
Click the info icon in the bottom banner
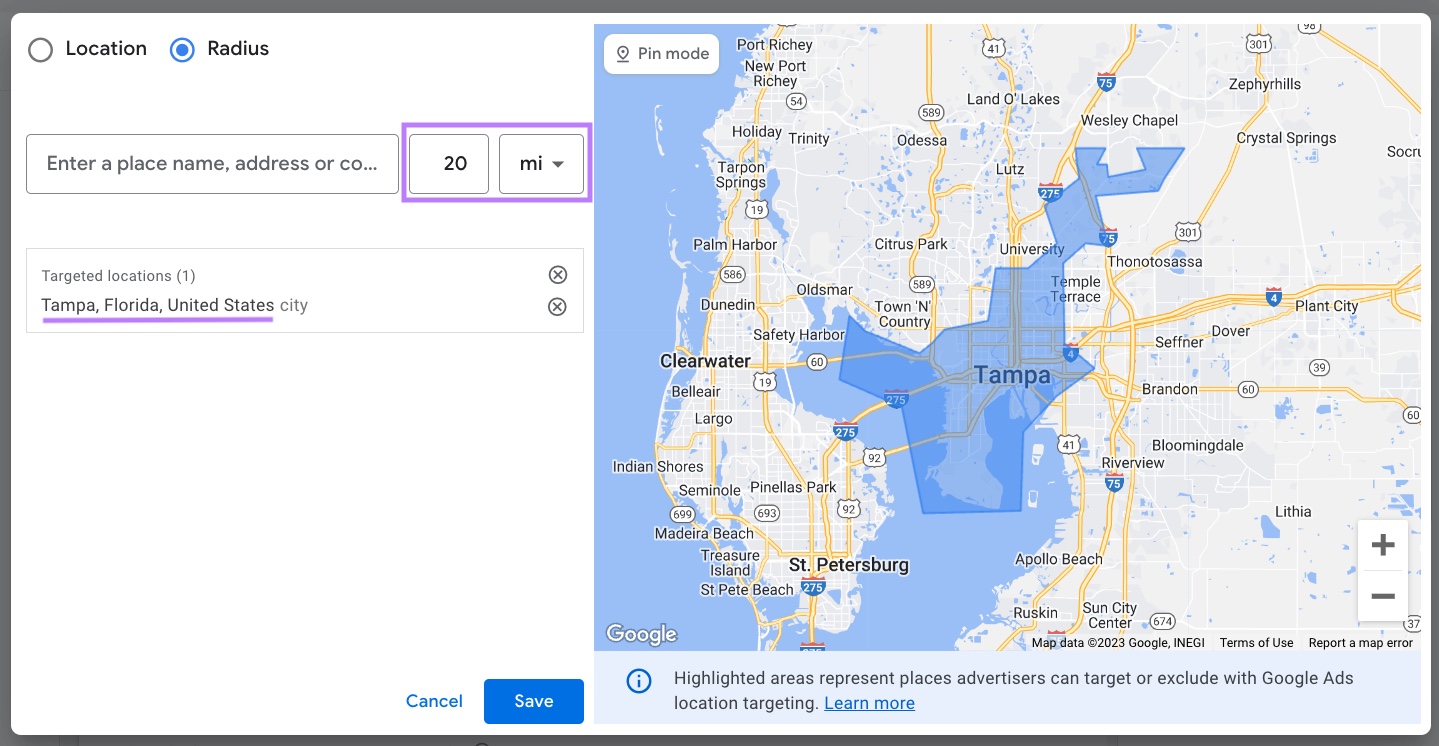point(638,681)
